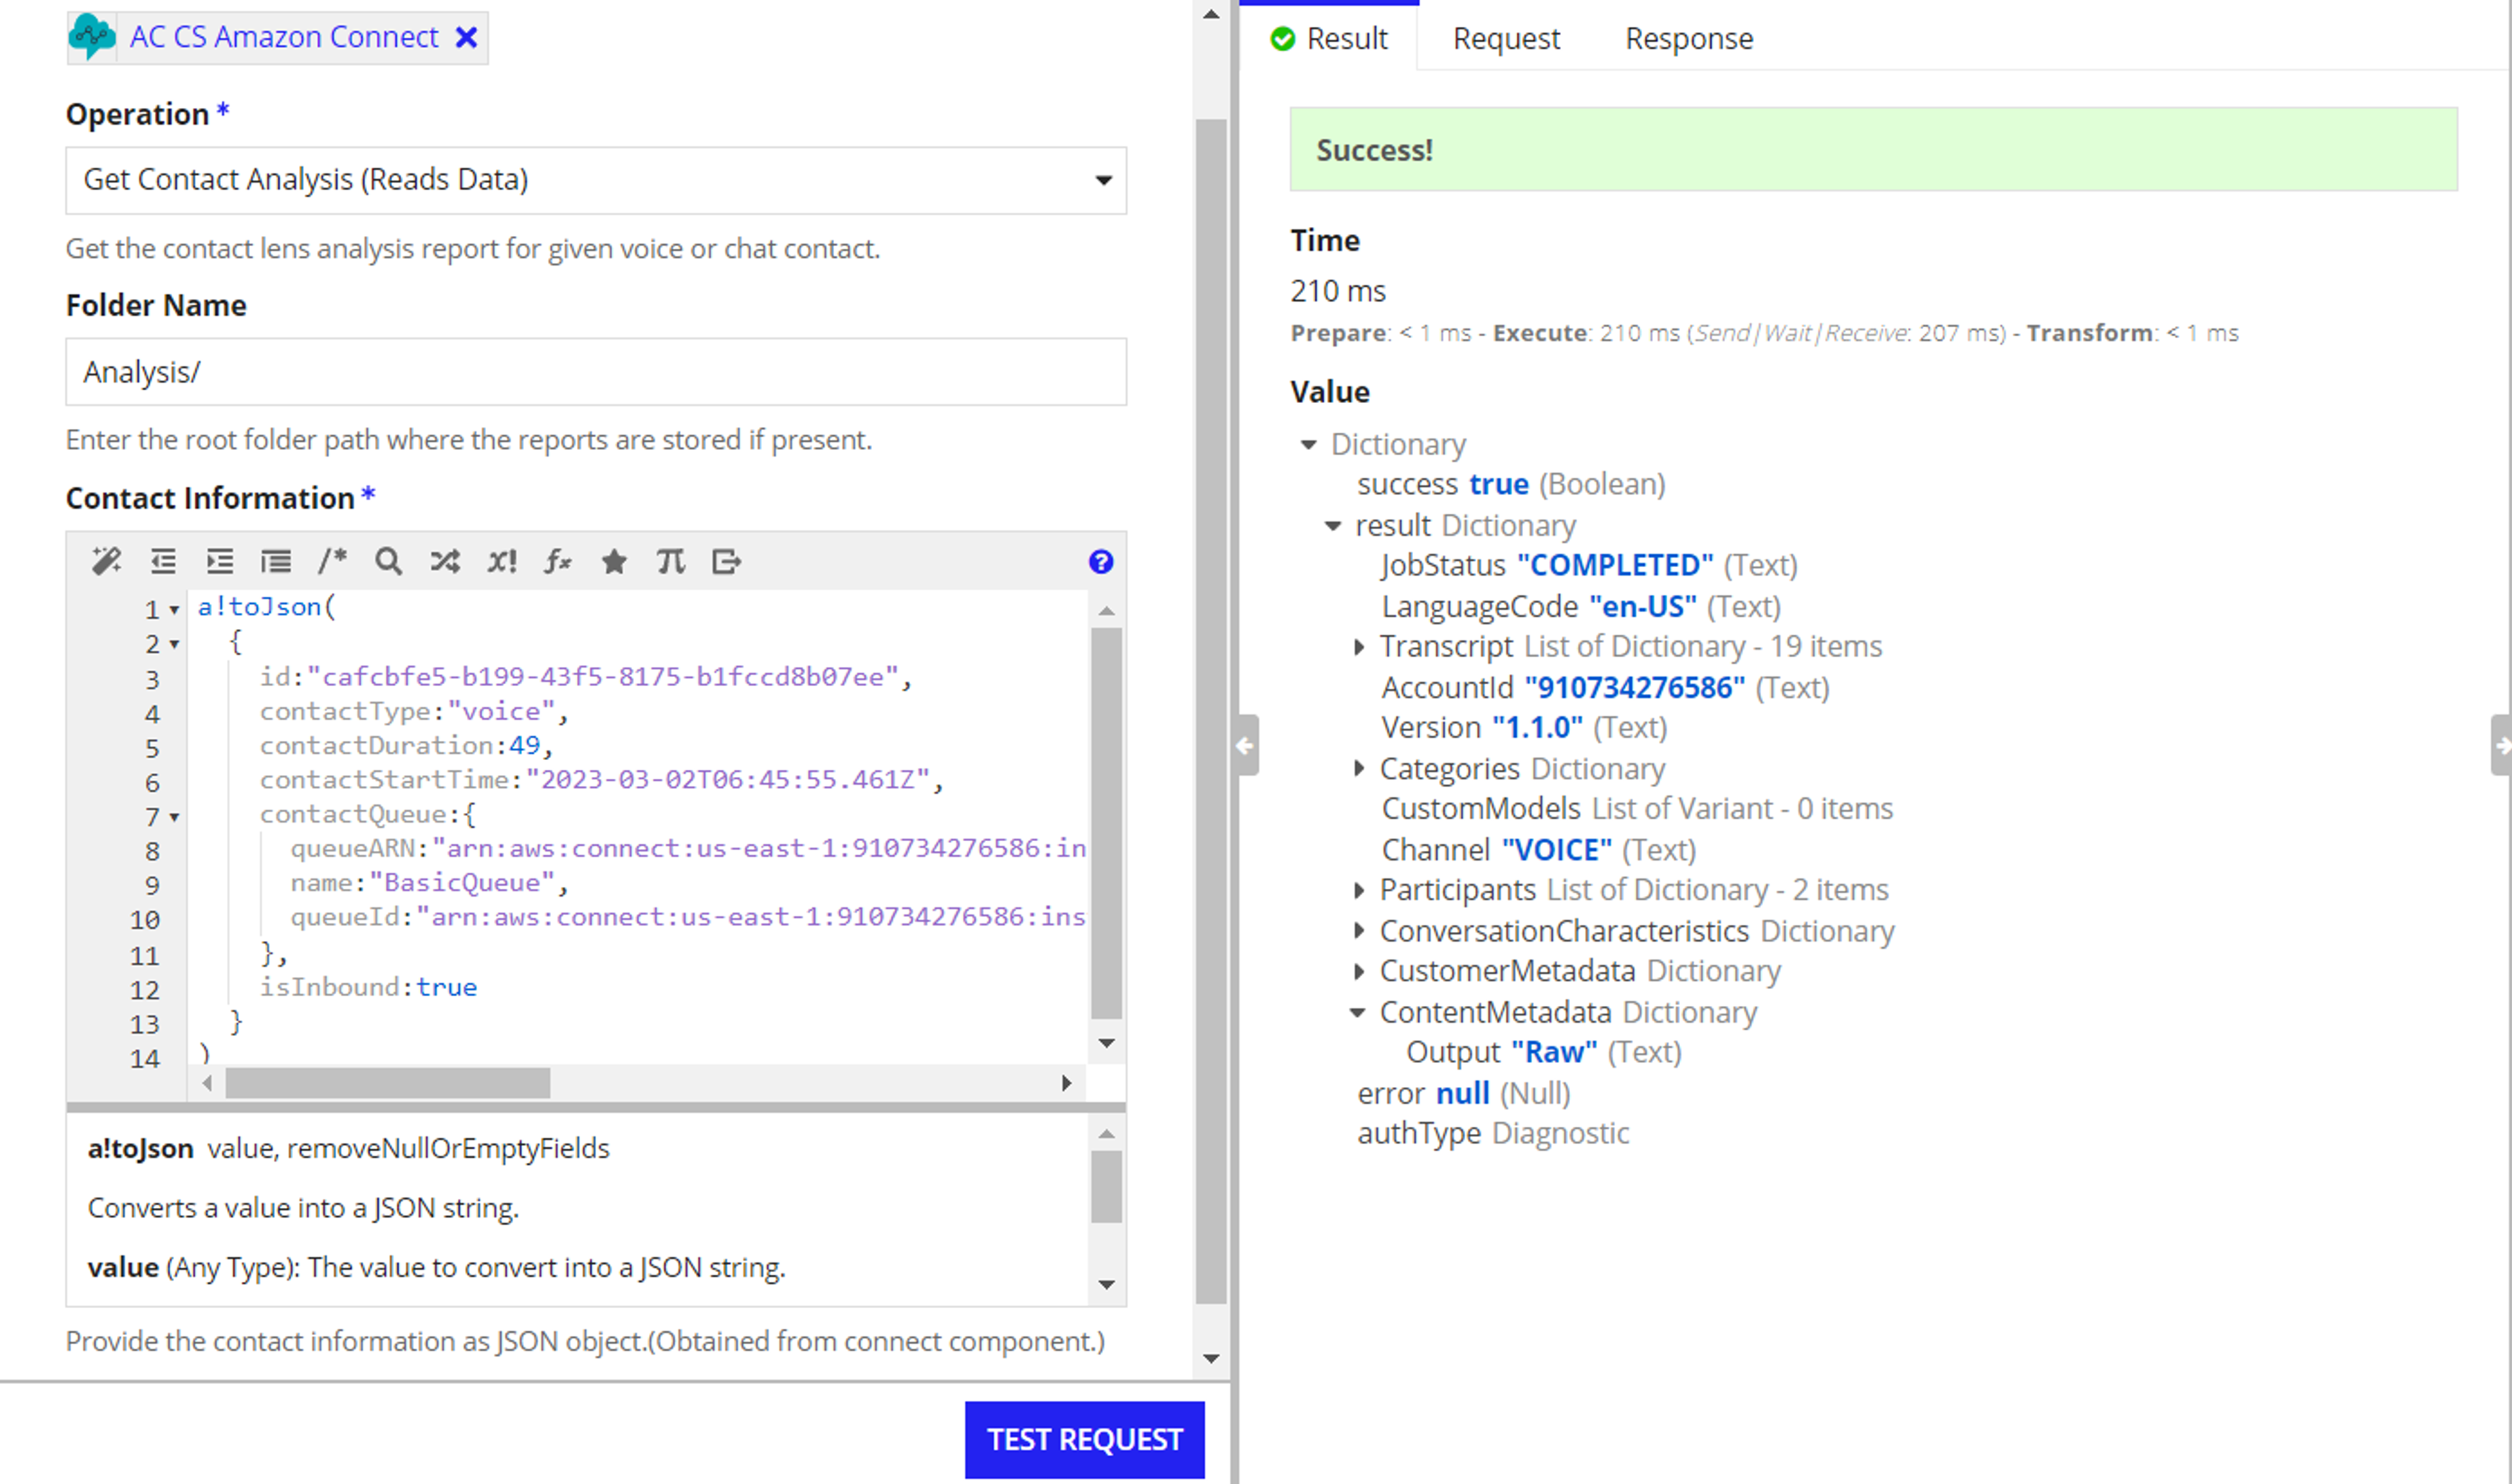Open expression editor help question mark
The image size is (2512, 1484).
(1101, 562)
